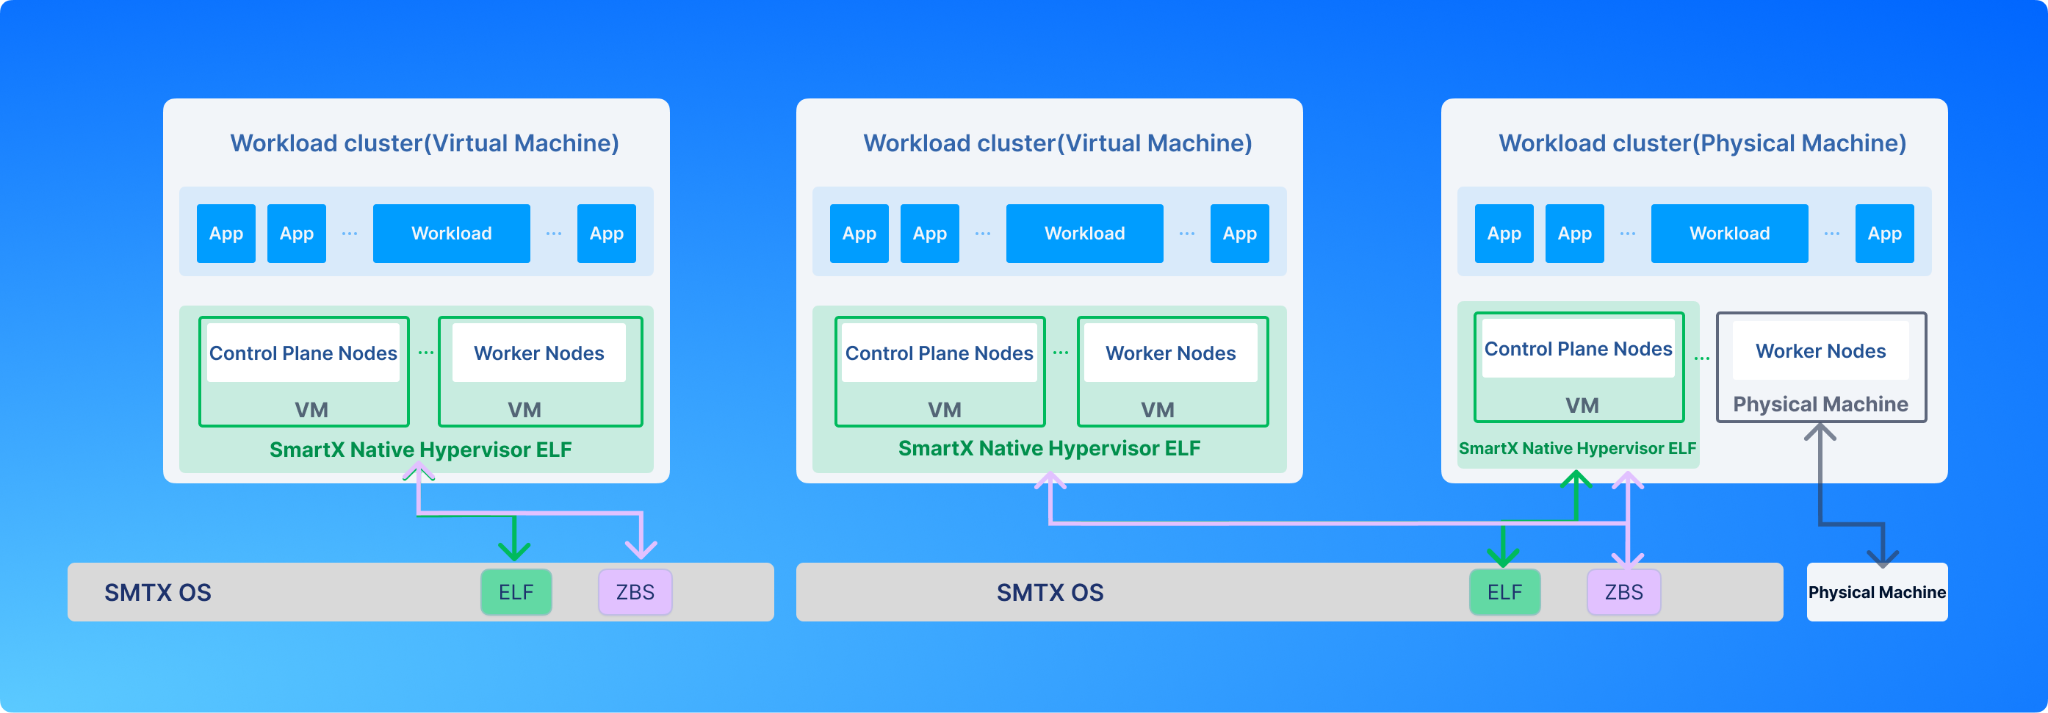Click SMTX OS label in the shorter left bar
Image resolution: width=2048 pixels, height=713 pixels.
click(158, 592)
